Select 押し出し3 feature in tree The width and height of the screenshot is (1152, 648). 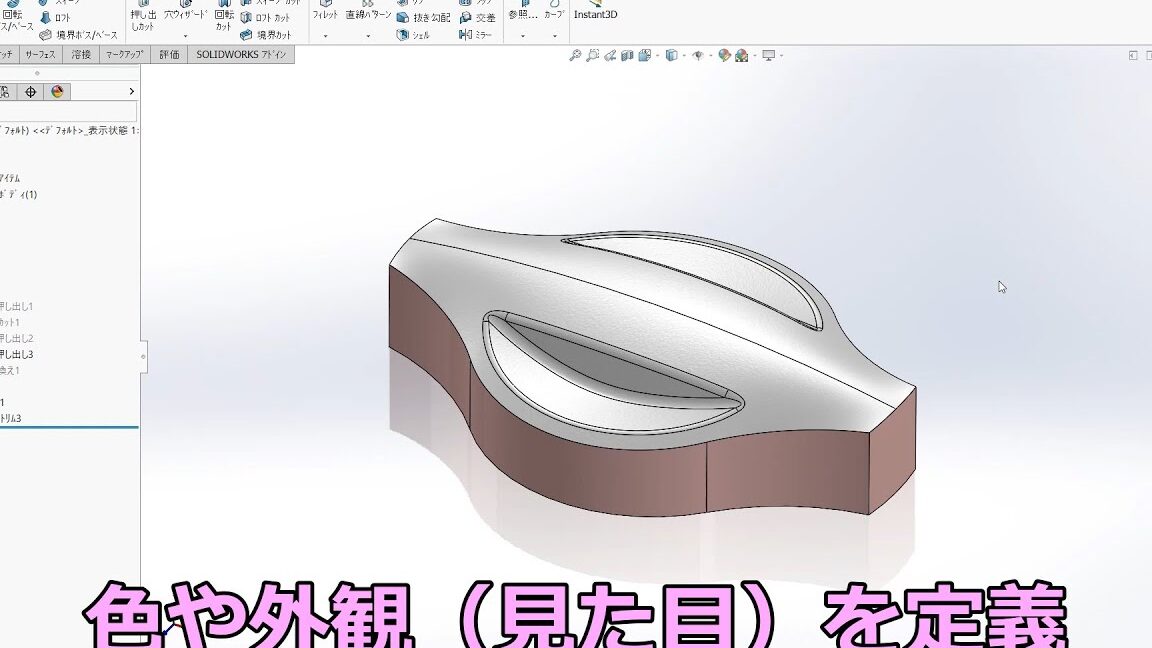[16, 354]
